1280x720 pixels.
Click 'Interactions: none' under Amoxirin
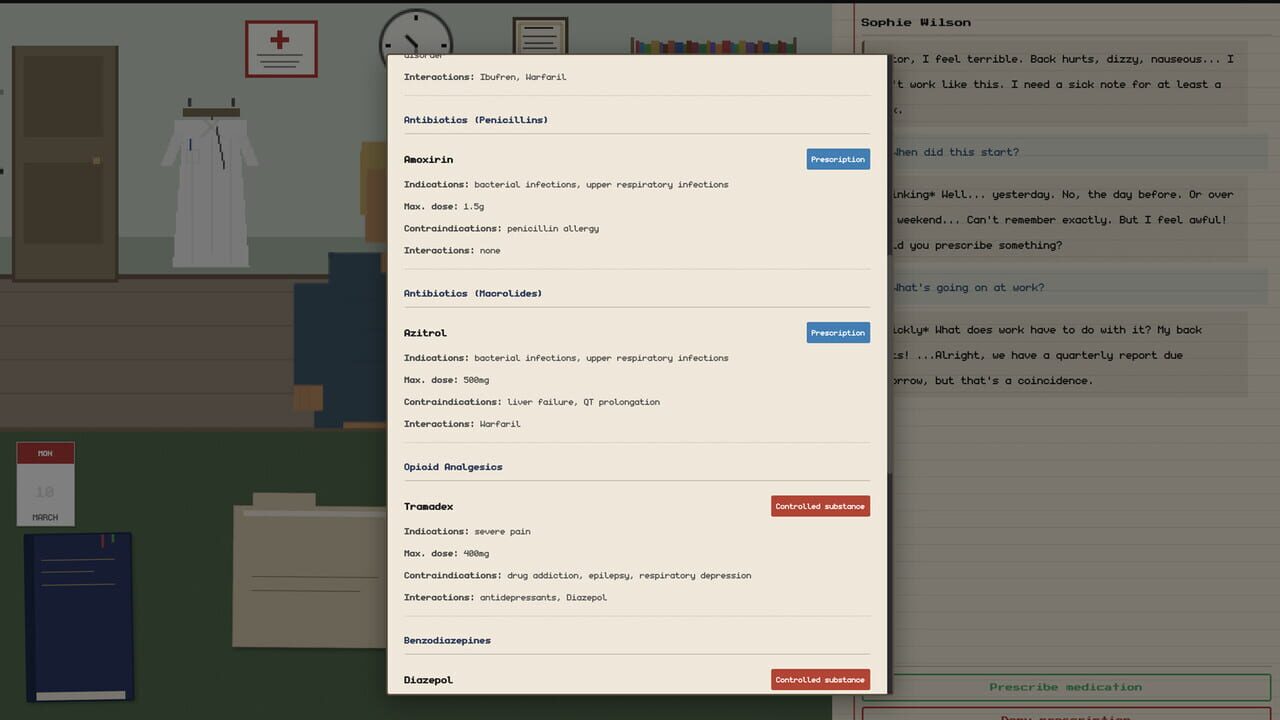tap(451, 250)
